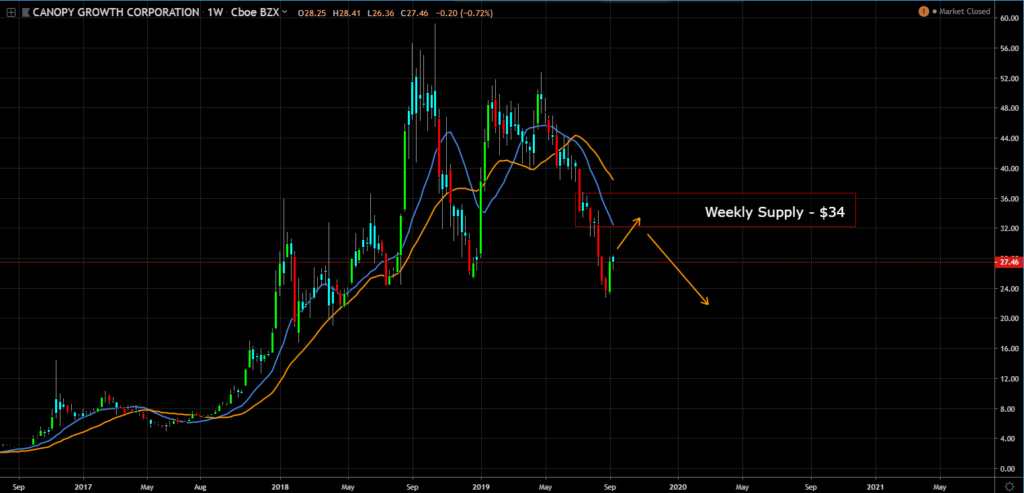Image resolution: width=1024 pixels, height=493 pixels.
Task: Click the flag icon beside Canopy Growth title
Action: [x=24, y=12]
